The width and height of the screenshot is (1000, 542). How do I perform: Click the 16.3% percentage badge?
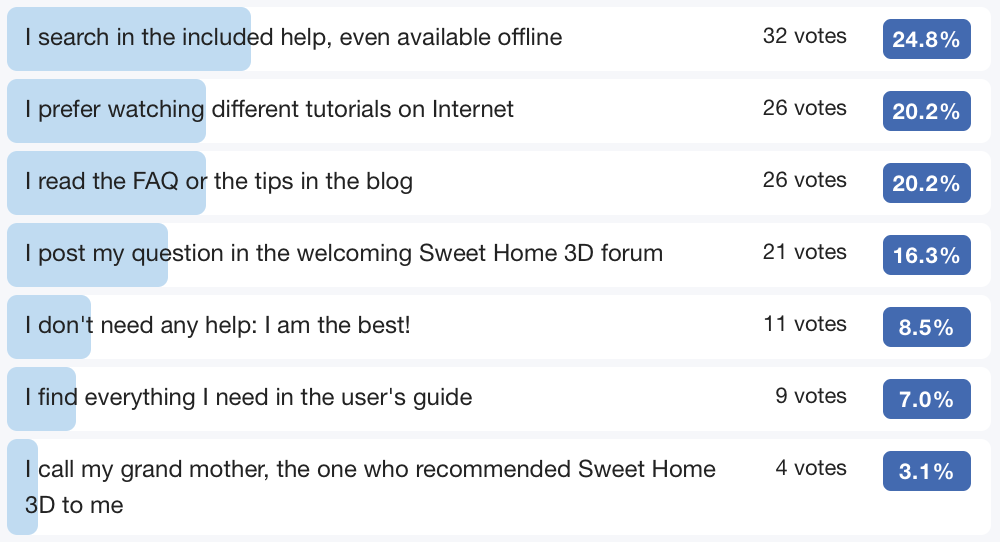[x=926, y=256]
